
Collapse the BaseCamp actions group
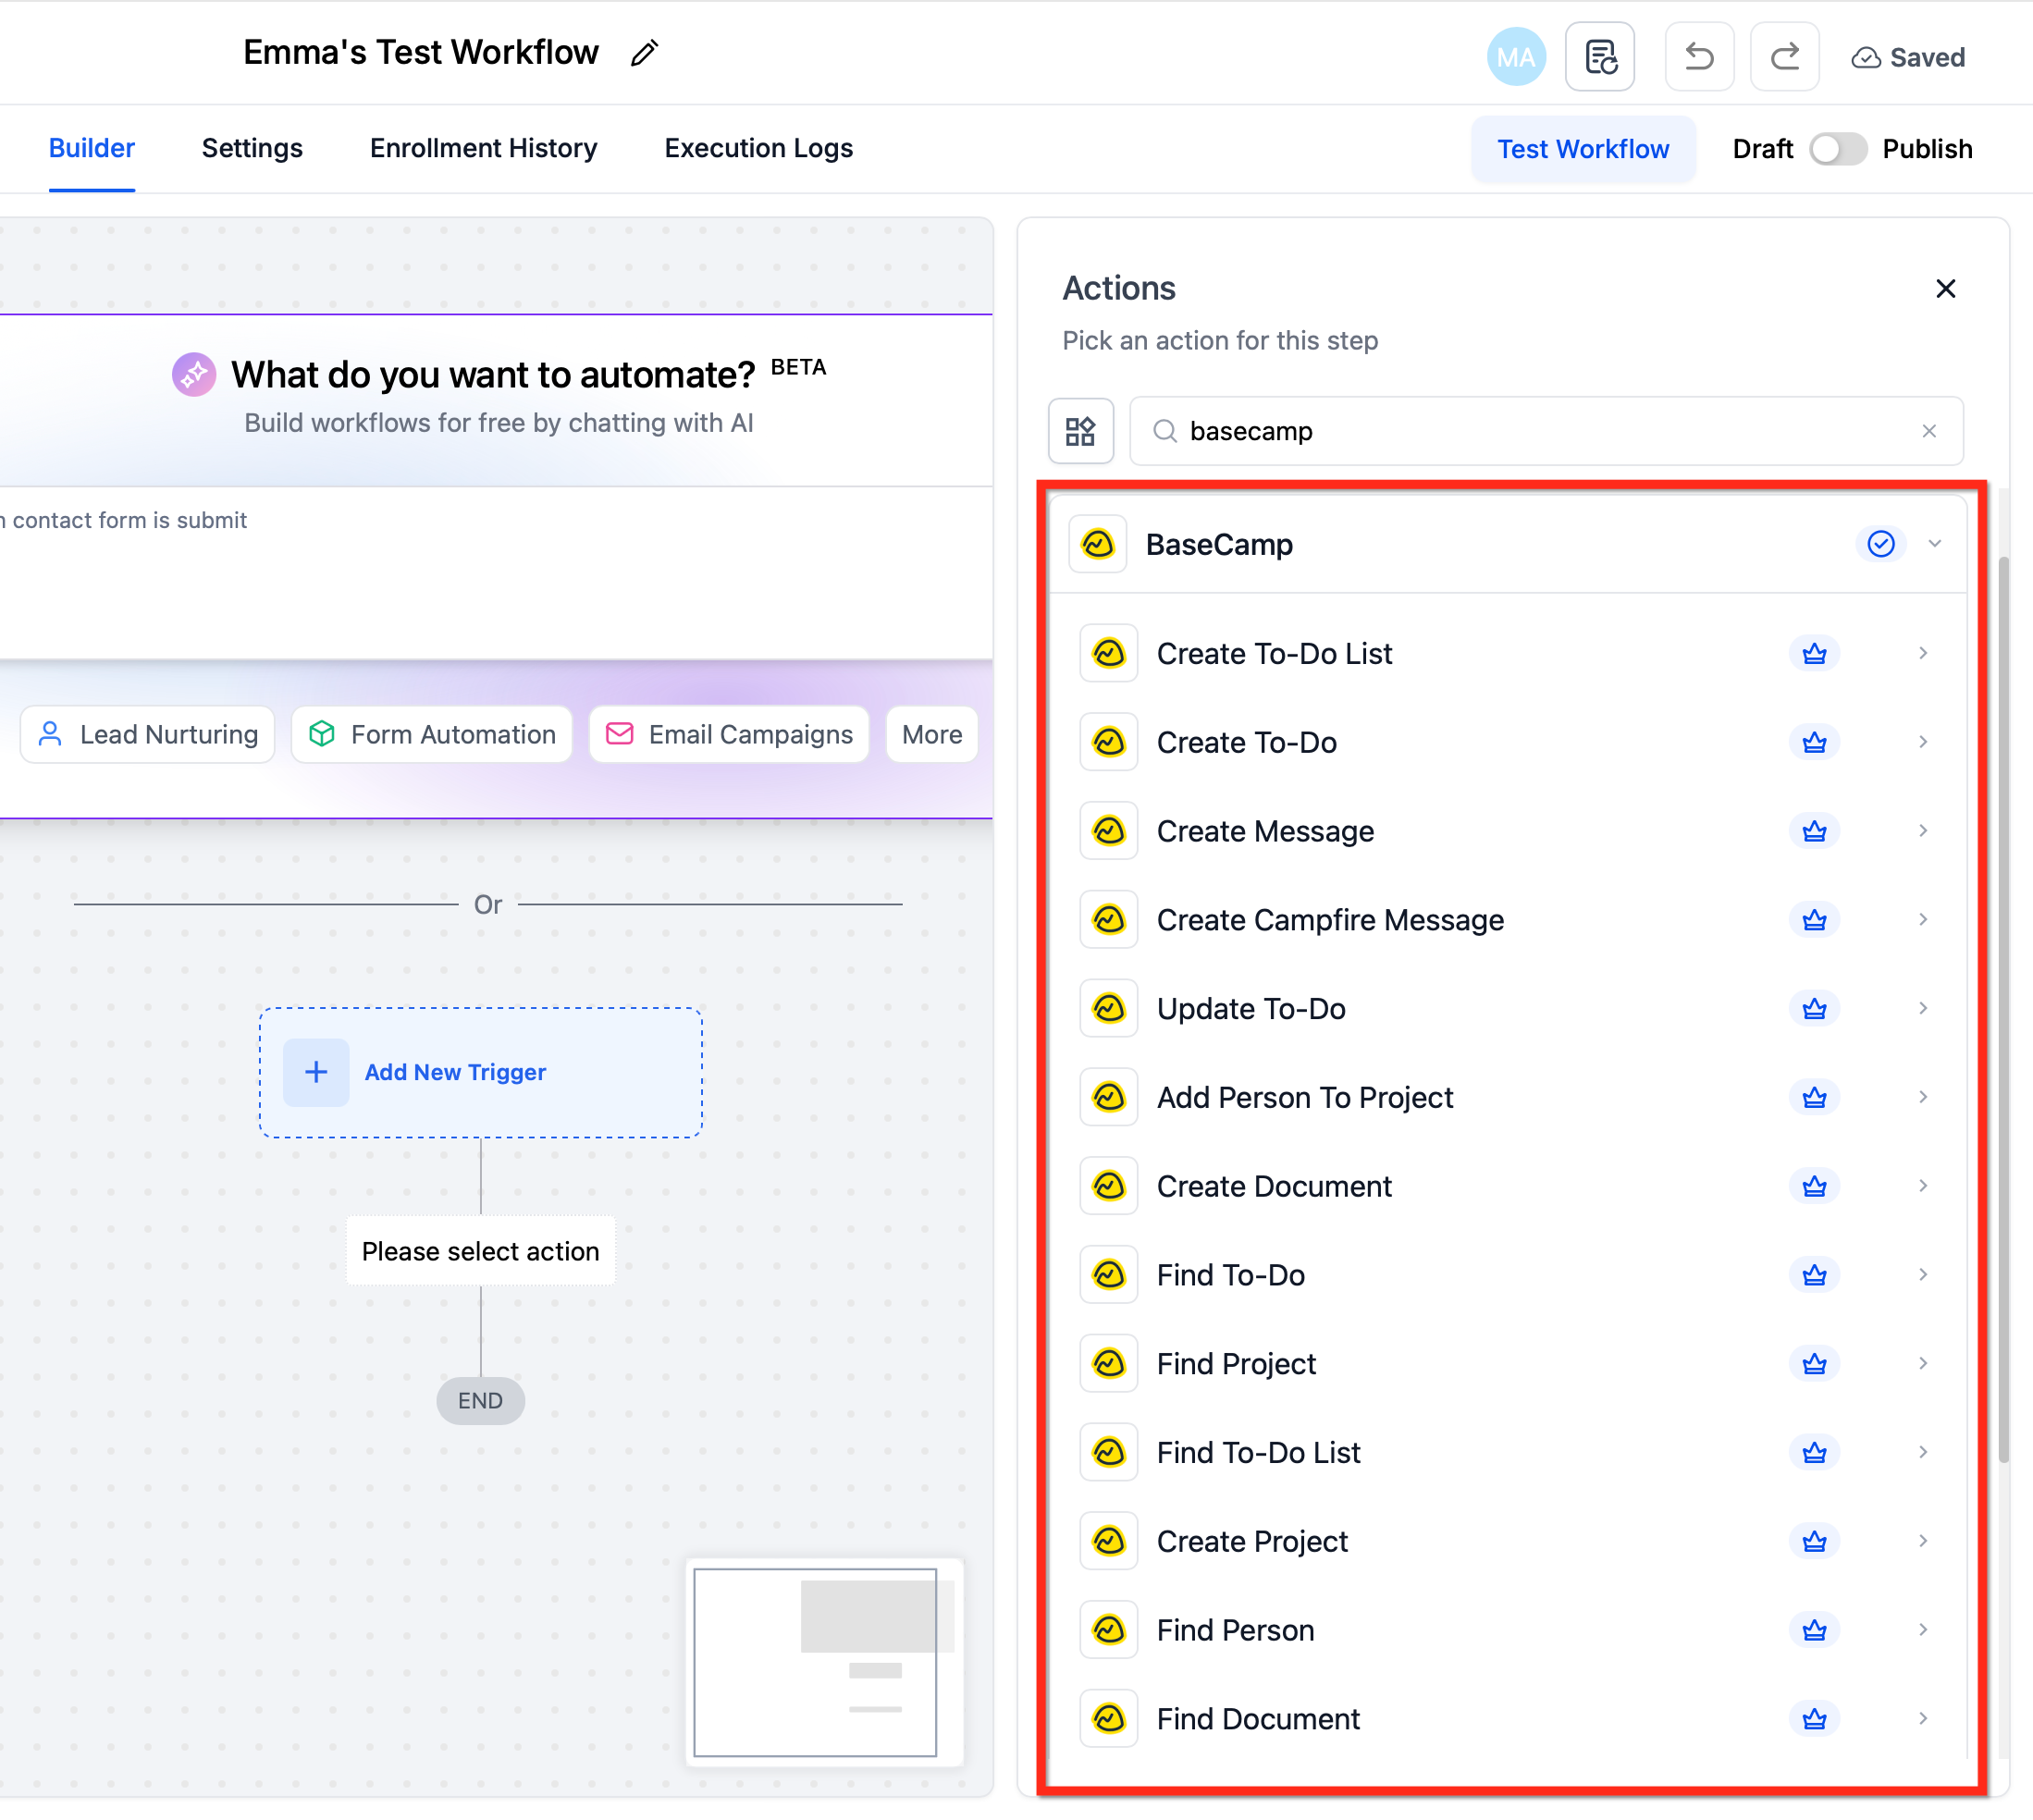[1934, 544]
